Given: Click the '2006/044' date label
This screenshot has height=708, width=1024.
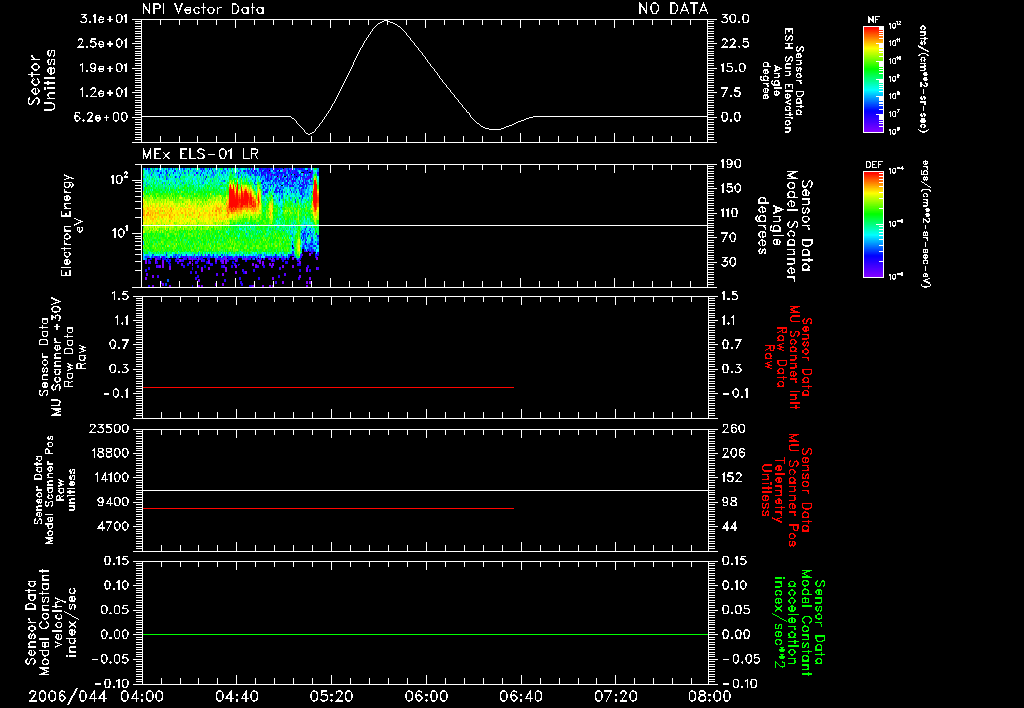Looking at the screenshot, I should click(67, 696).
